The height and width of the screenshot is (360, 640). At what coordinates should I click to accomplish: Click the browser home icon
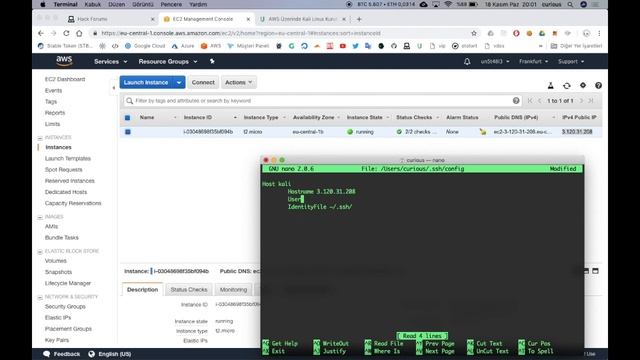click(79, 33)
